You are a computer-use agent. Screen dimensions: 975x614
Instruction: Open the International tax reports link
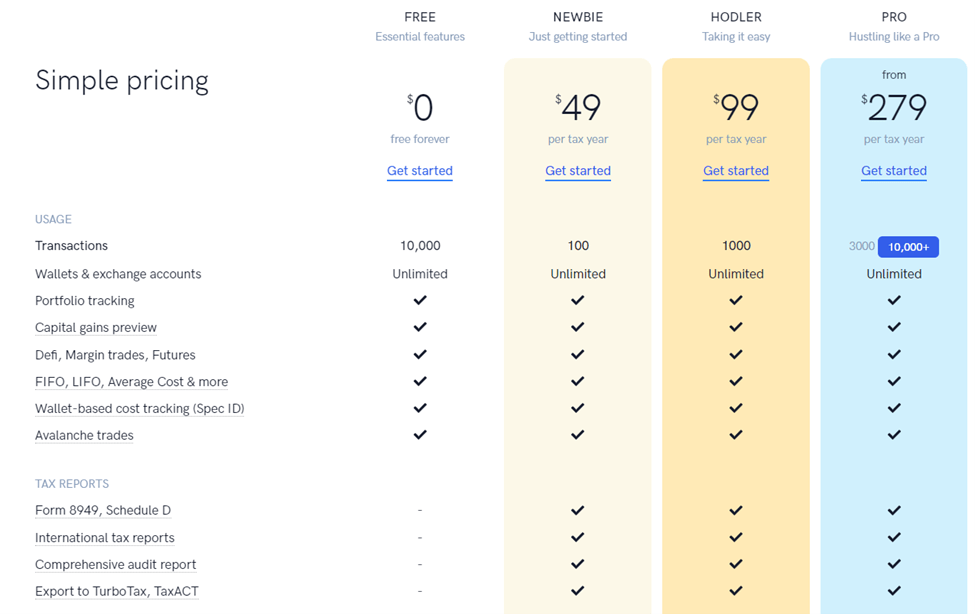click(x=104, y=538)
